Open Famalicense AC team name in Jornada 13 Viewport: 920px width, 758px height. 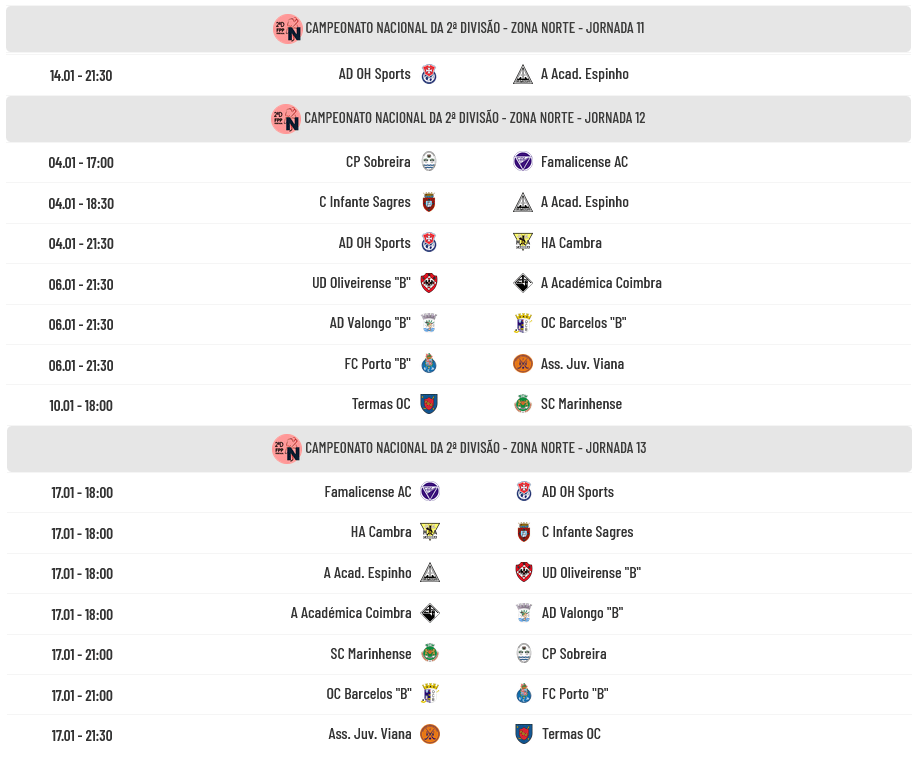367,492
